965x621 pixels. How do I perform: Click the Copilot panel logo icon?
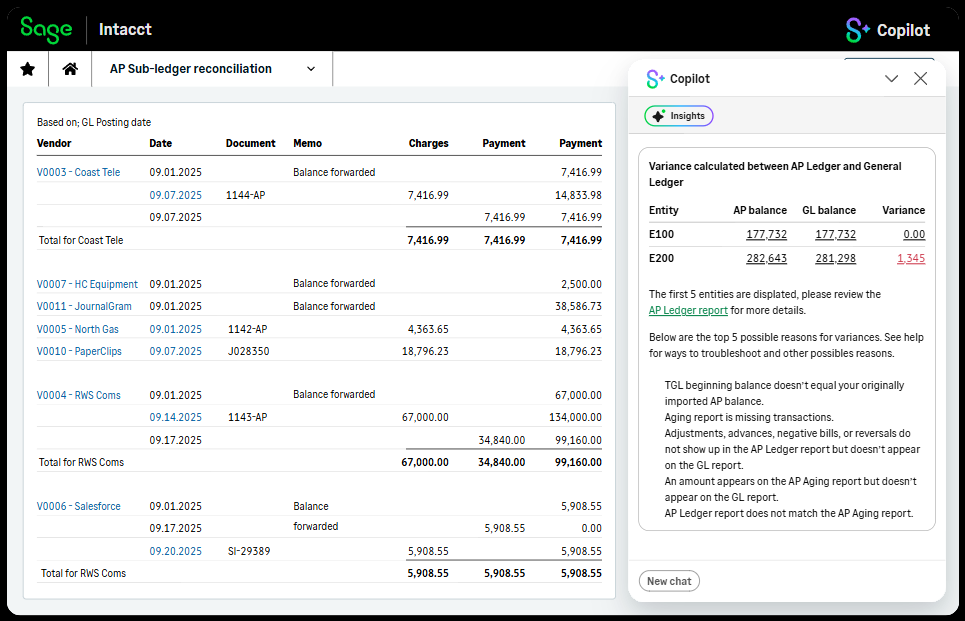(655, 79)
